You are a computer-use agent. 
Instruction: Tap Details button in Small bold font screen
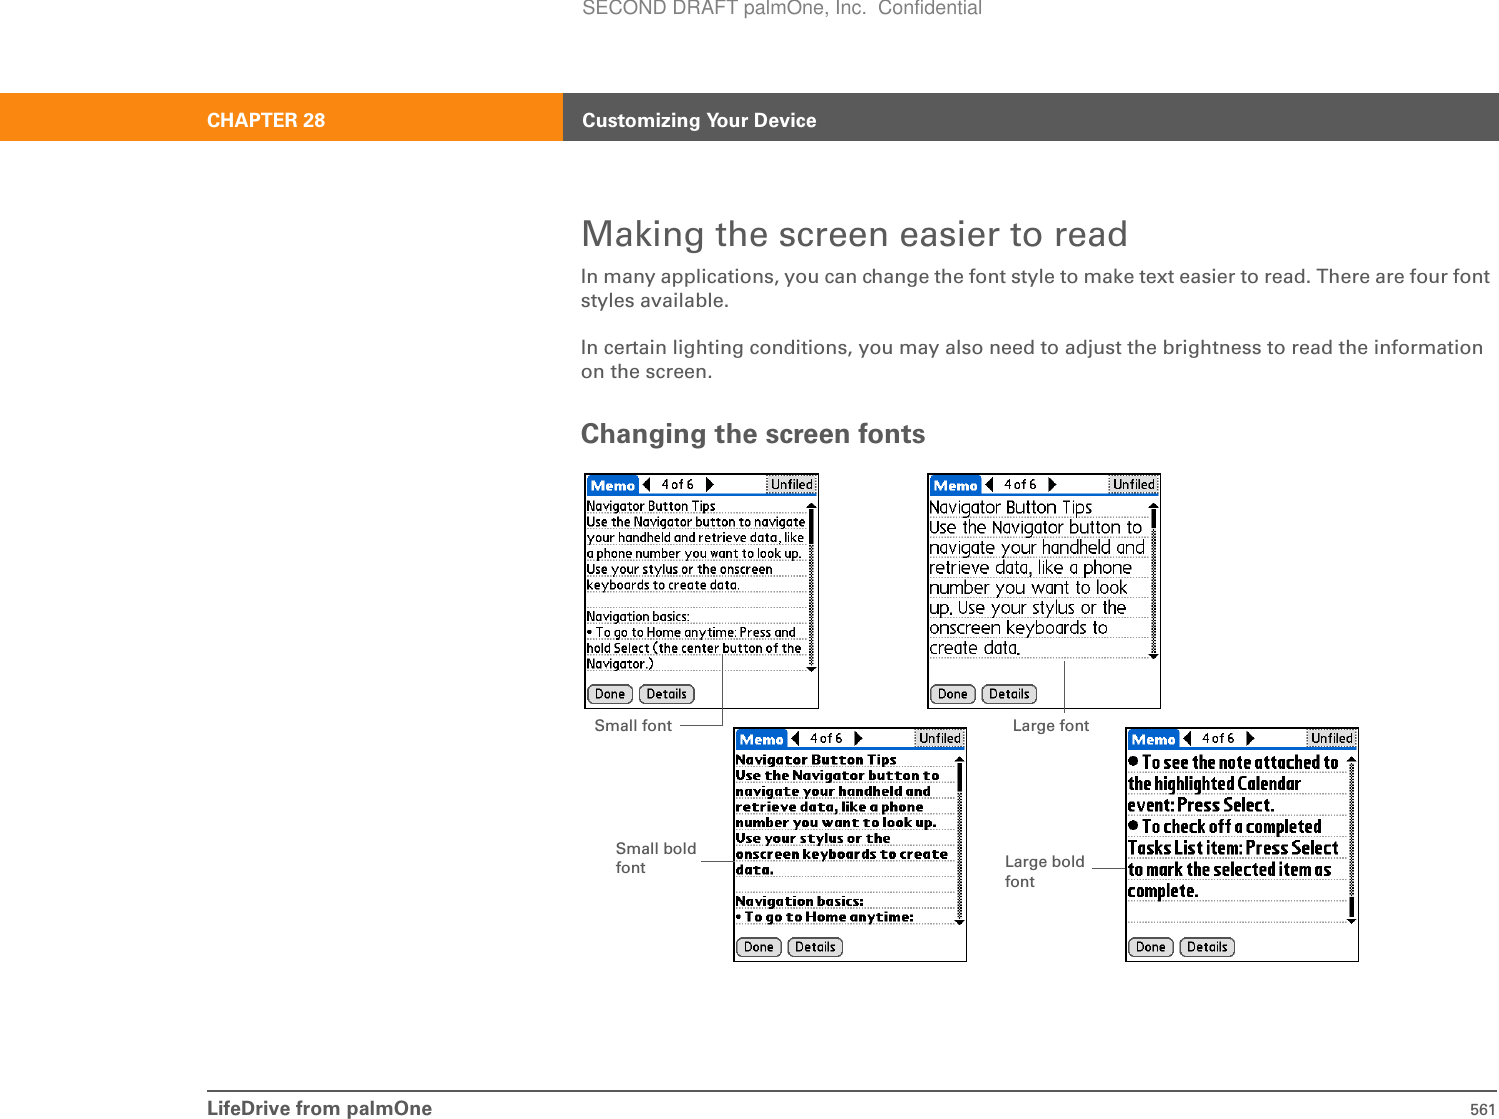[x=815, y=947]
